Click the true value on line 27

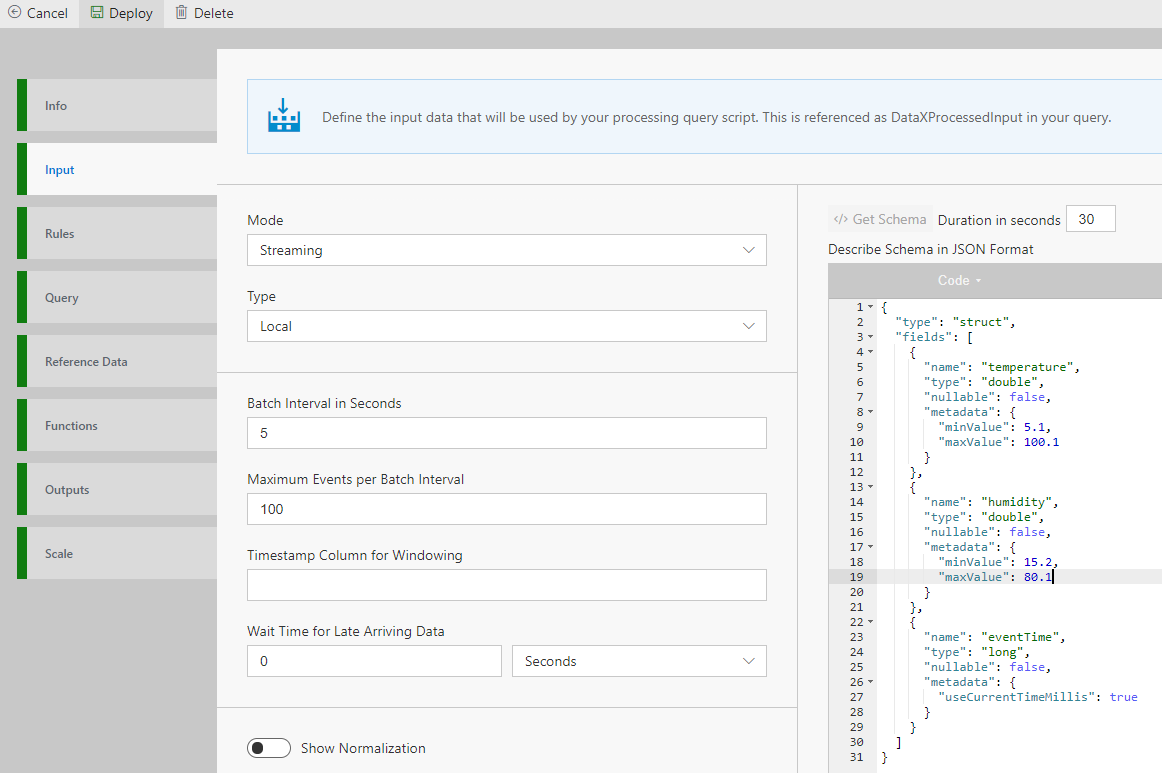1123,697
